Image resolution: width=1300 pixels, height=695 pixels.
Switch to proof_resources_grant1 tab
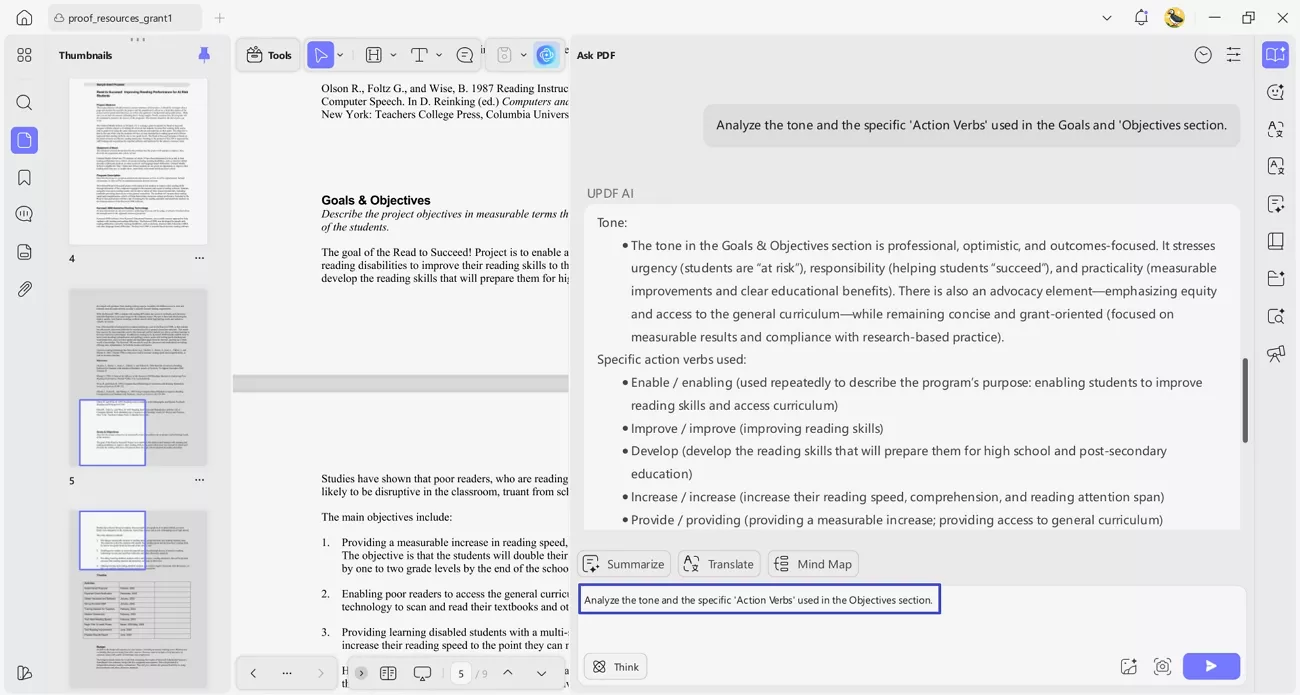click(125, 18)
